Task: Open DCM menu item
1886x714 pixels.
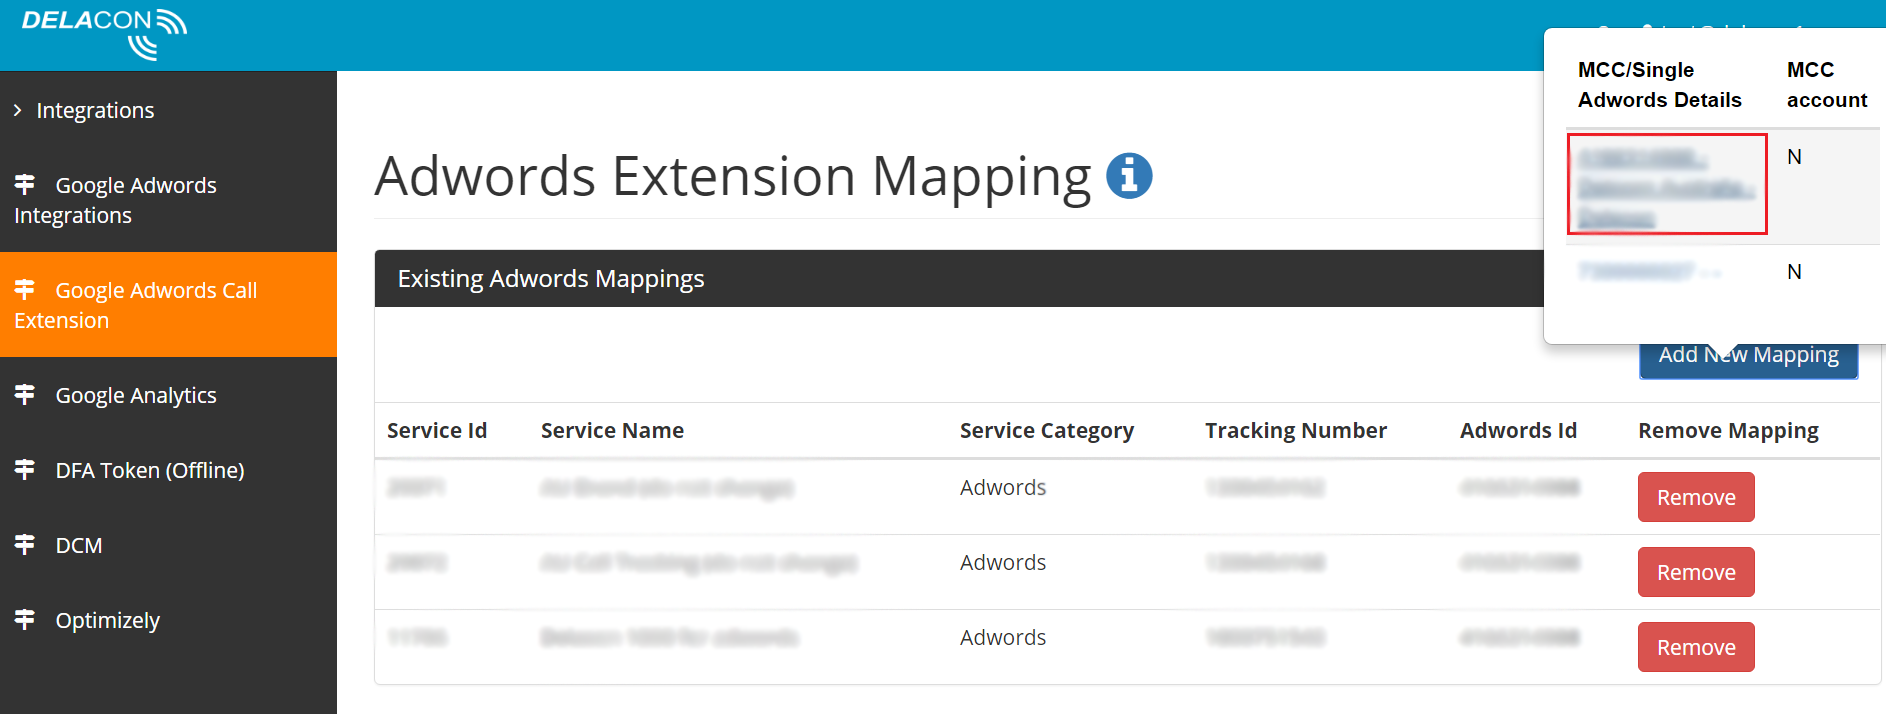Action: coord(168,545)
